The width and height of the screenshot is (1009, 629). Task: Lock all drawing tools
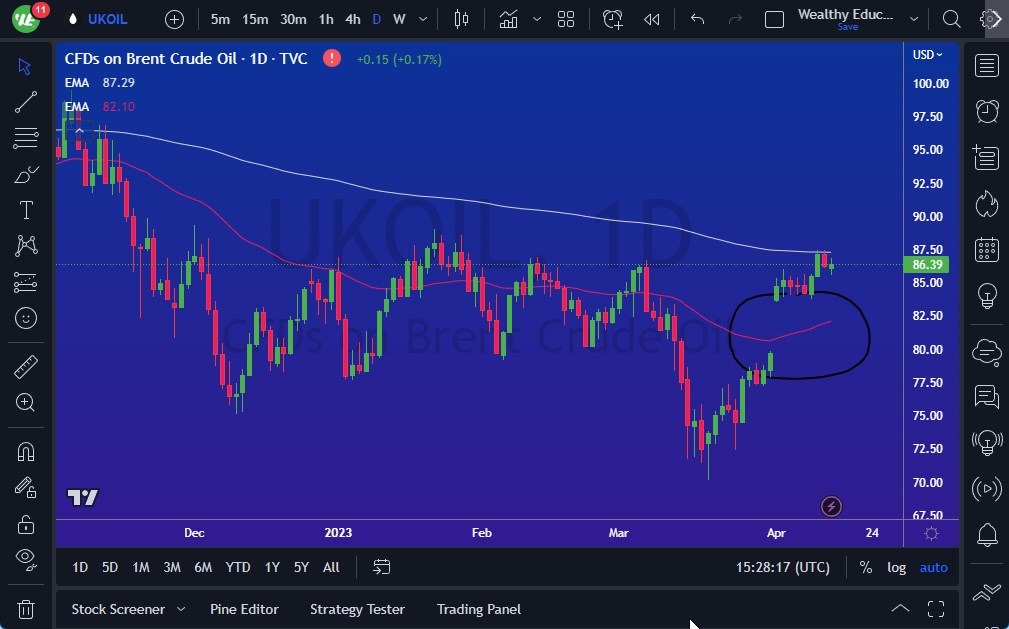click(x=26, y=524)
